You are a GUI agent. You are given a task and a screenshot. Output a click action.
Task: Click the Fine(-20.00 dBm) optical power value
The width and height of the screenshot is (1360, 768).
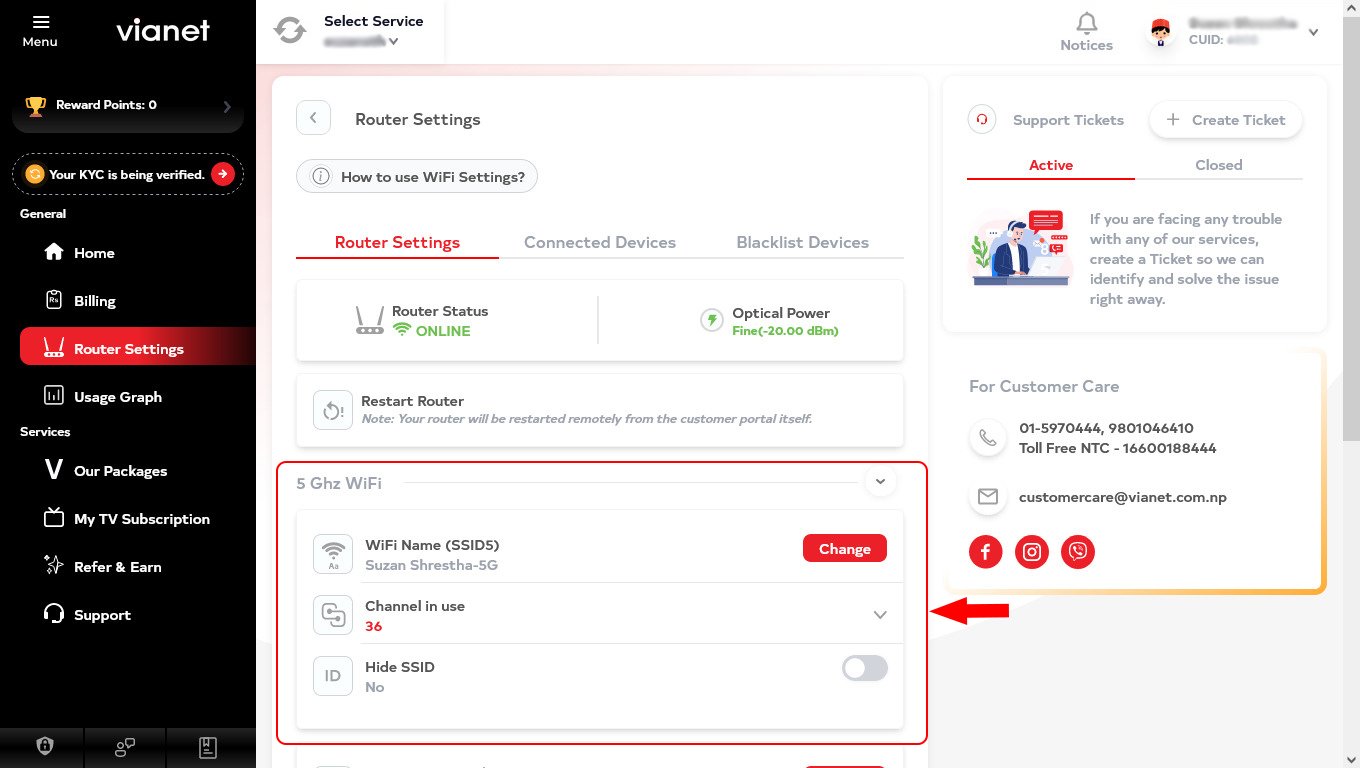[785, 331]
